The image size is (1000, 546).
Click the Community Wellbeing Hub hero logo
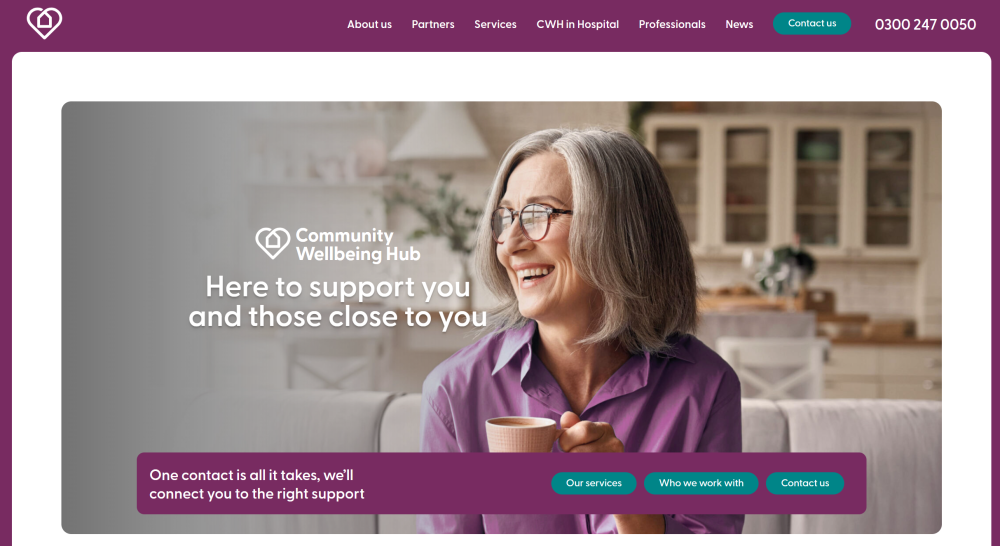338,244
